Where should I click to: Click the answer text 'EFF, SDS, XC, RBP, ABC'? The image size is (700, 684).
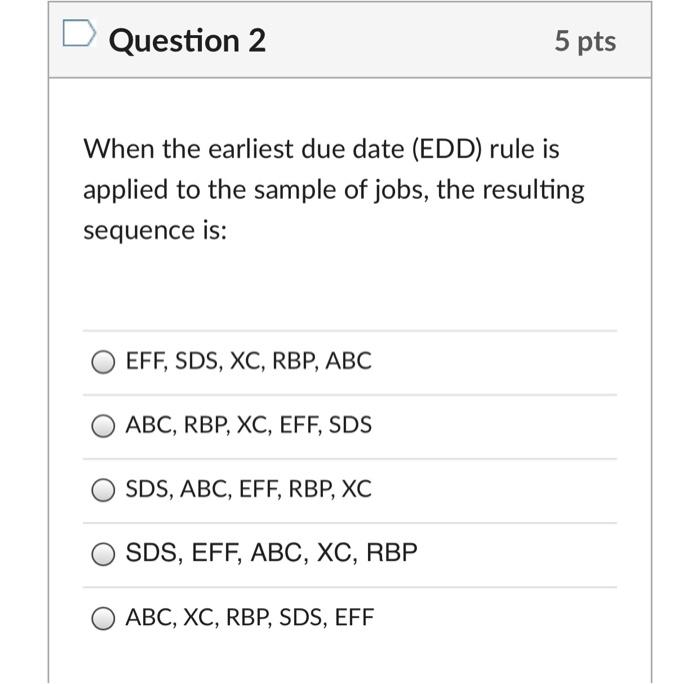click(x=248, y=362)
